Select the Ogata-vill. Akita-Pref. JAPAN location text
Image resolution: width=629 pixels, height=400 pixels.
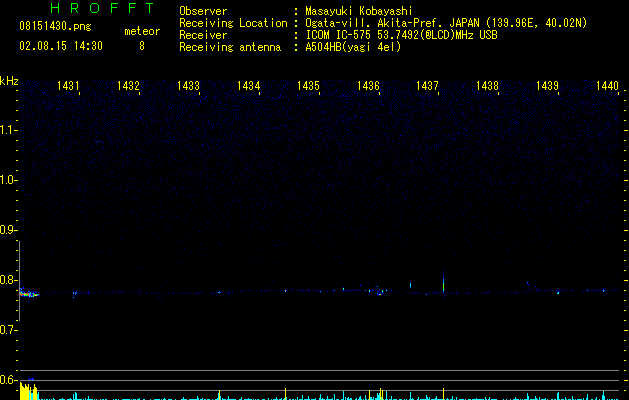[446, 23]
